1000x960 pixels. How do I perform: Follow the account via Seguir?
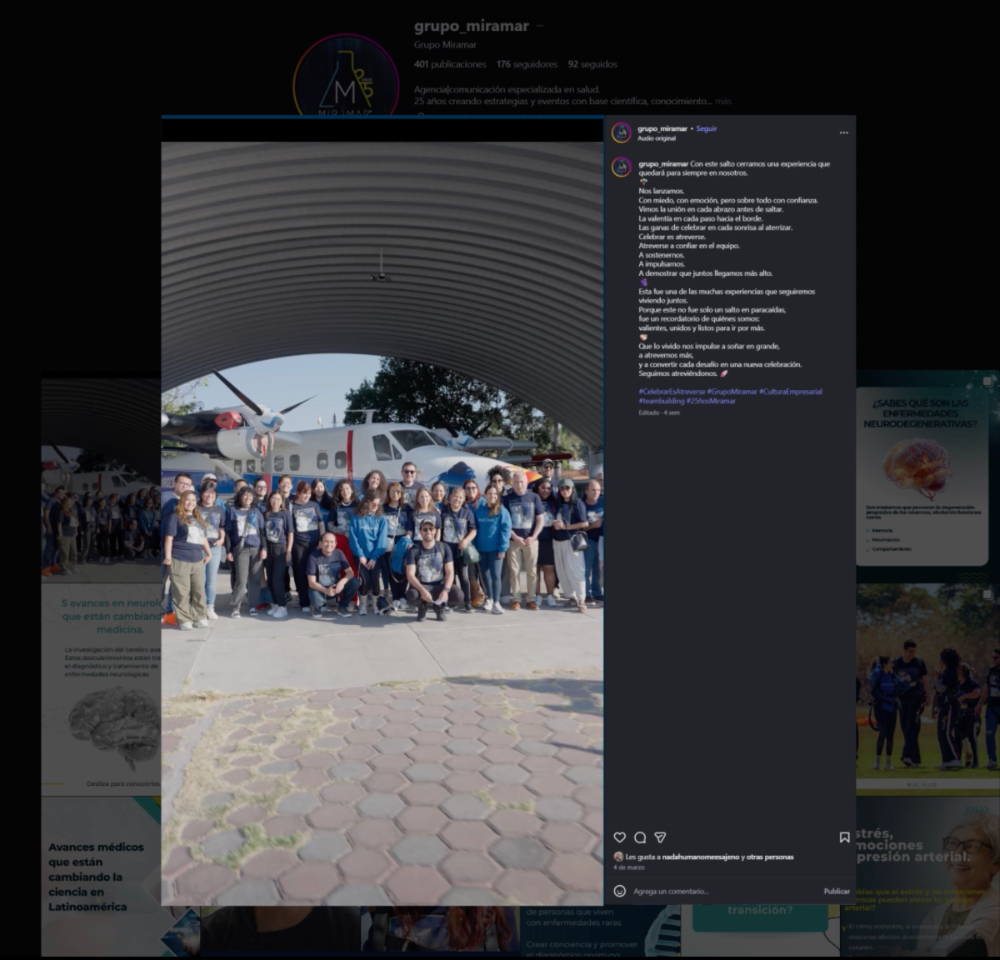pyautogui.click(x=707, y=128)
